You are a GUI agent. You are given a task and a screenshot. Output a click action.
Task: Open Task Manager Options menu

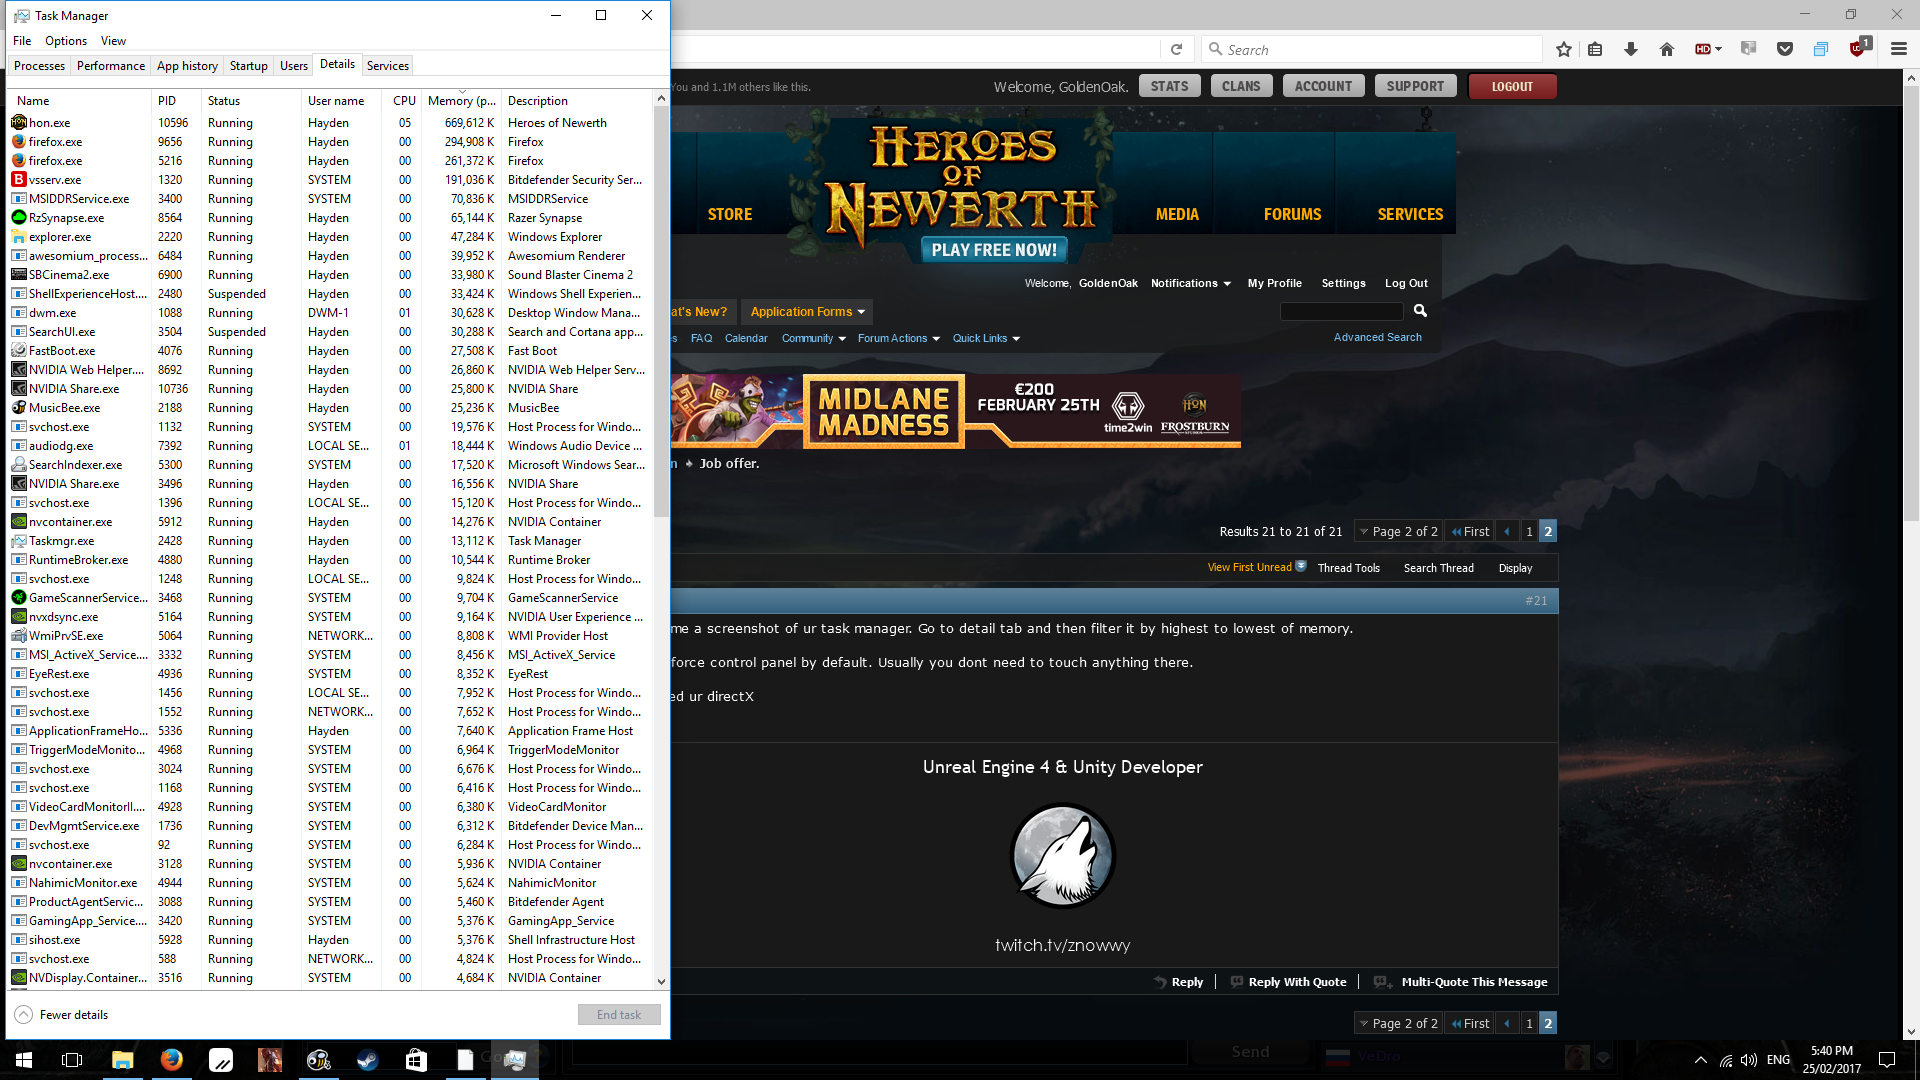[66, 41]
